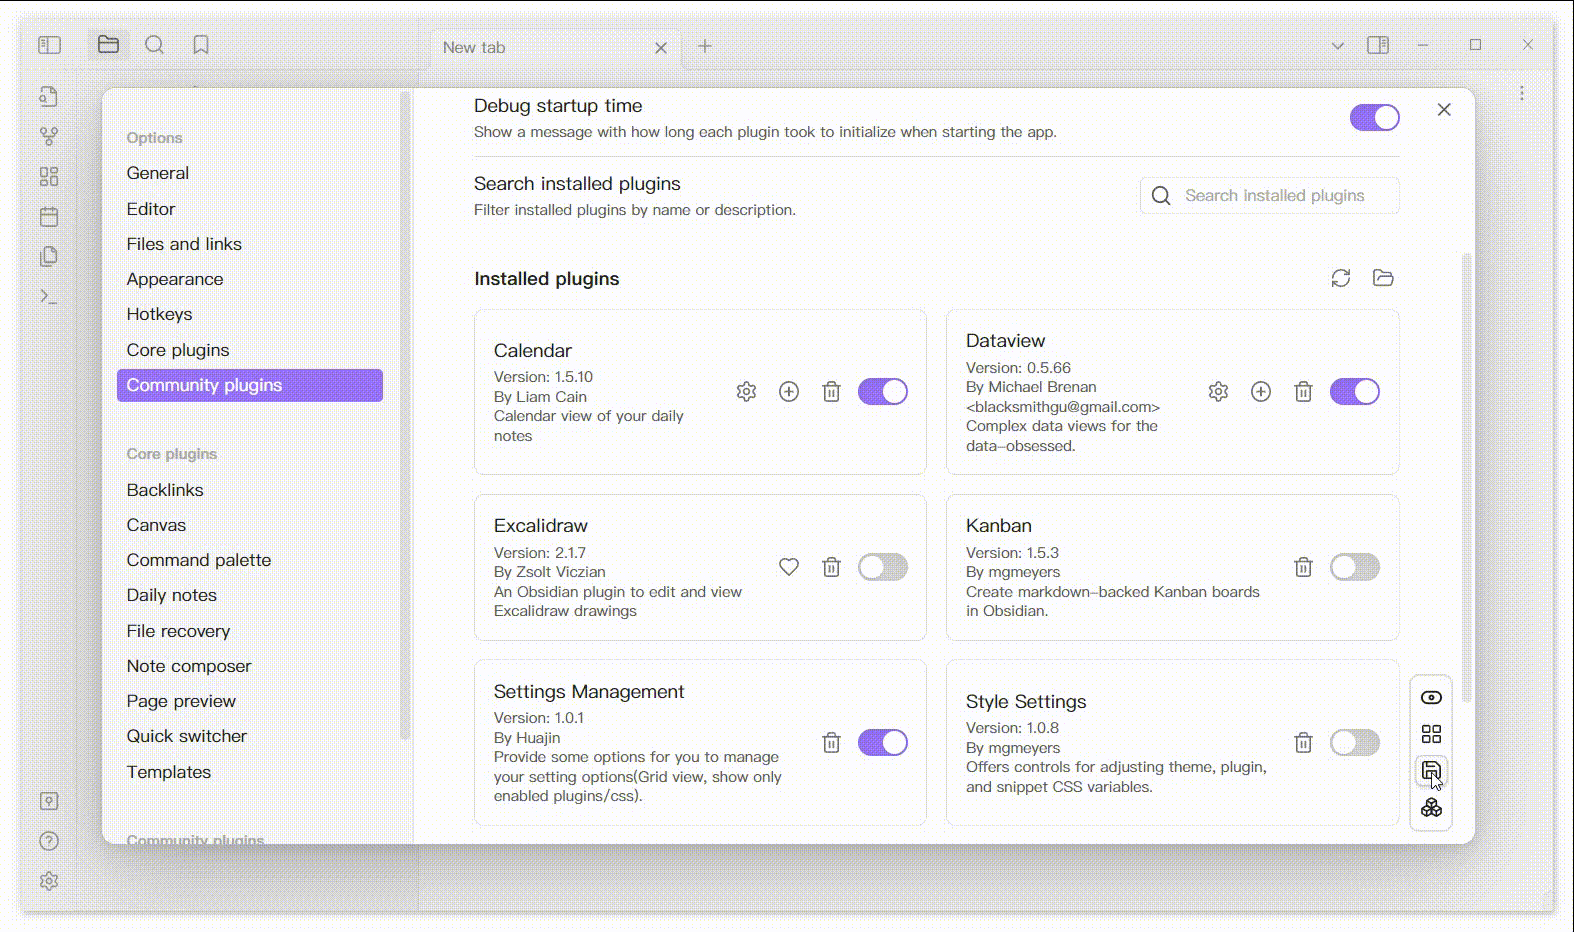Open templates icon in ribbon
Screen dimensions: 1574x932
tap(49, 257)
